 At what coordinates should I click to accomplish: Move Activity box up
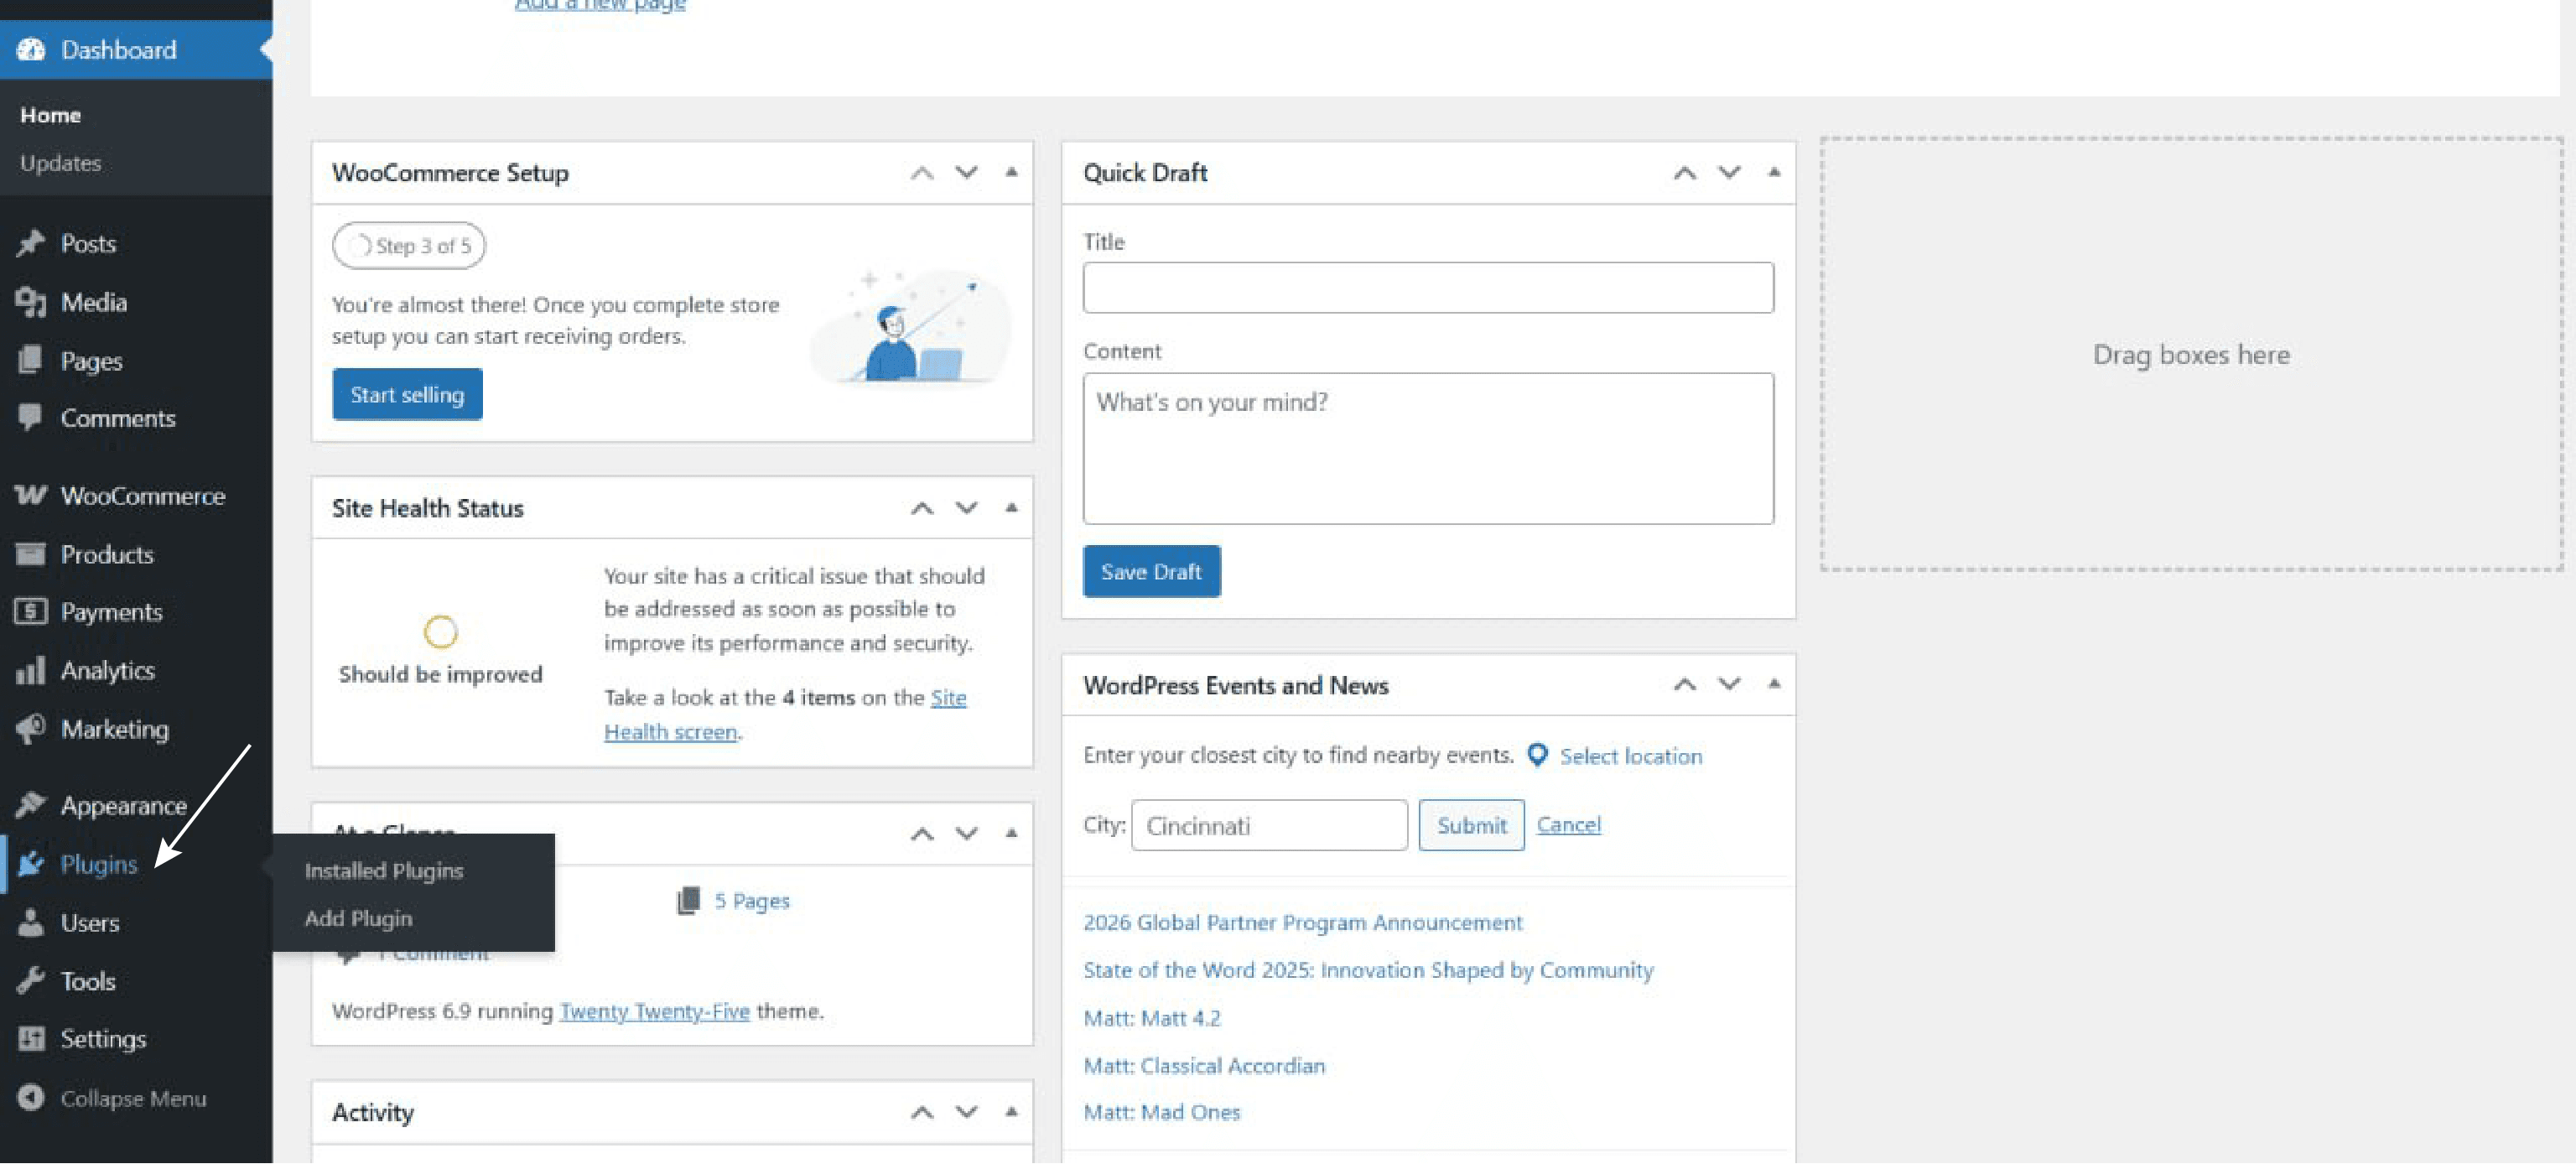[921, 1112]
